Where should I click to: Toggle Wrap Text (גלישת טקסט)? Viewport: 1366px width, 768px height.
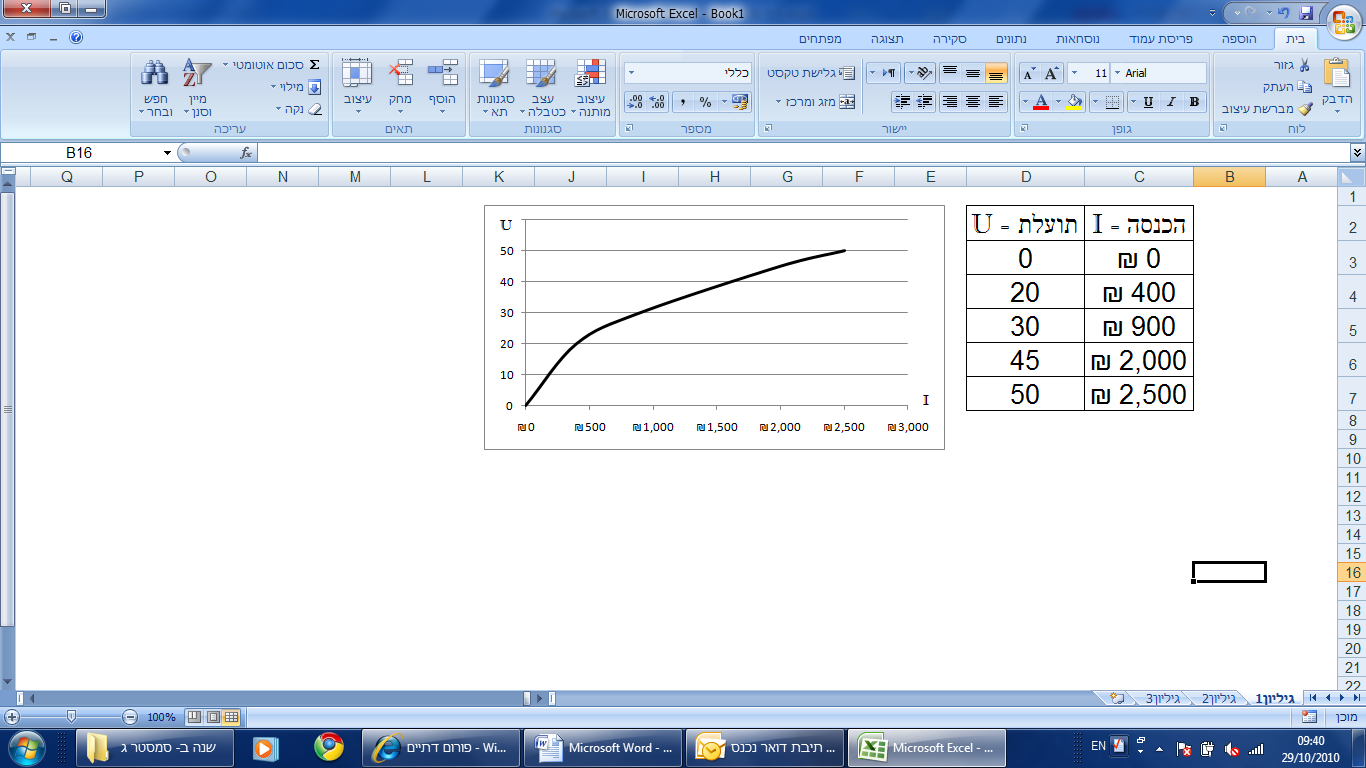point(812,73)
